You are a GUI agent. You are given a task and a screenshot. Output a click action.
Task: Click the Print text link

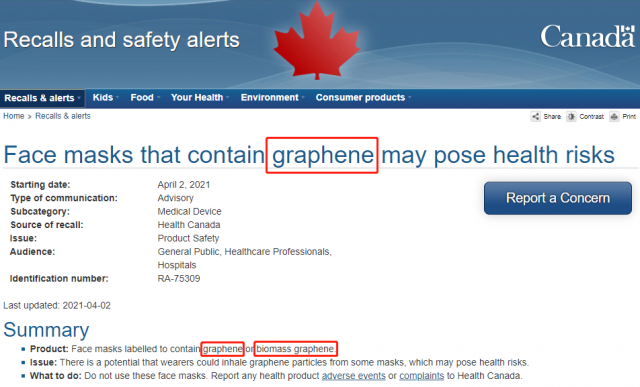(629, 116)
